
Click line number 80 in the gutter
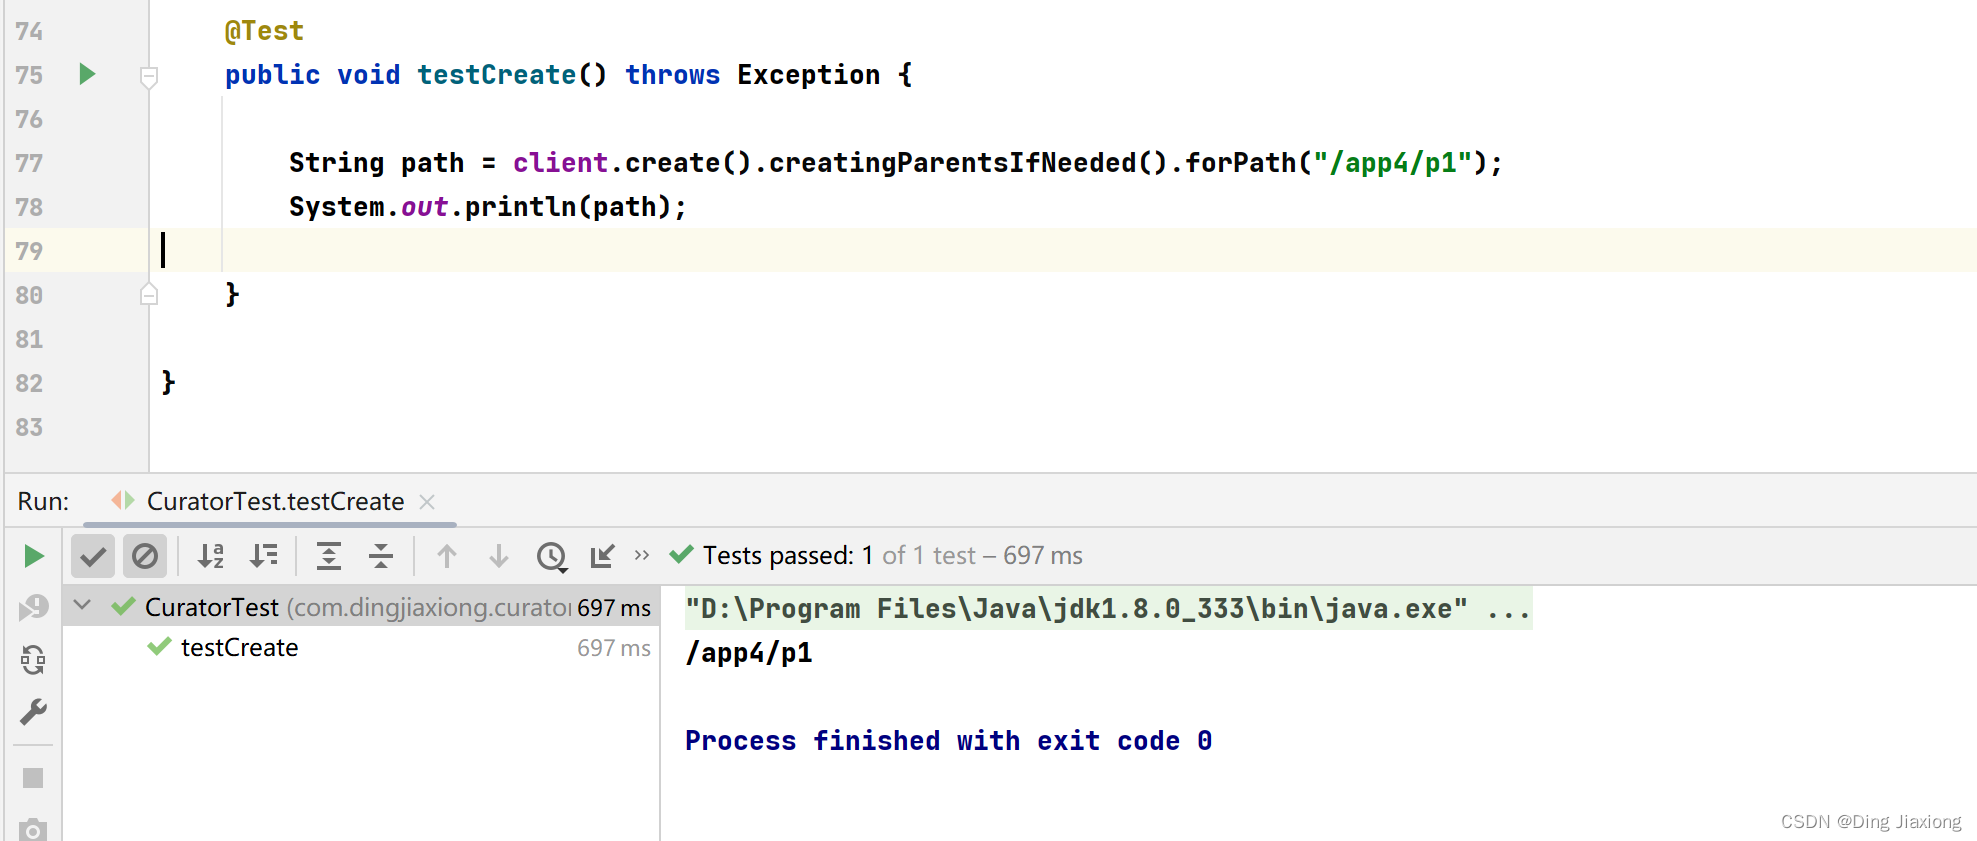point(29,295)
